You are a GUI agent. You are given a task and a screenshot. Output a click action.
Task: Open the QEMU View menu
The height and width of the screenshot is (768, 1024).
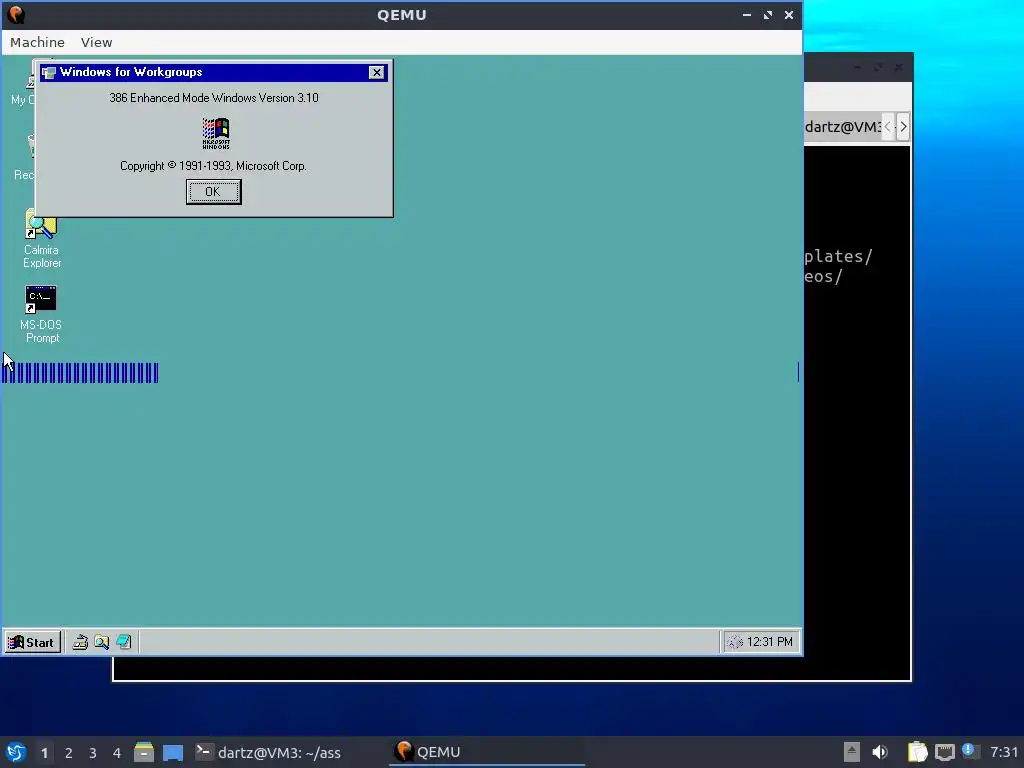click(x=97, y=42)
